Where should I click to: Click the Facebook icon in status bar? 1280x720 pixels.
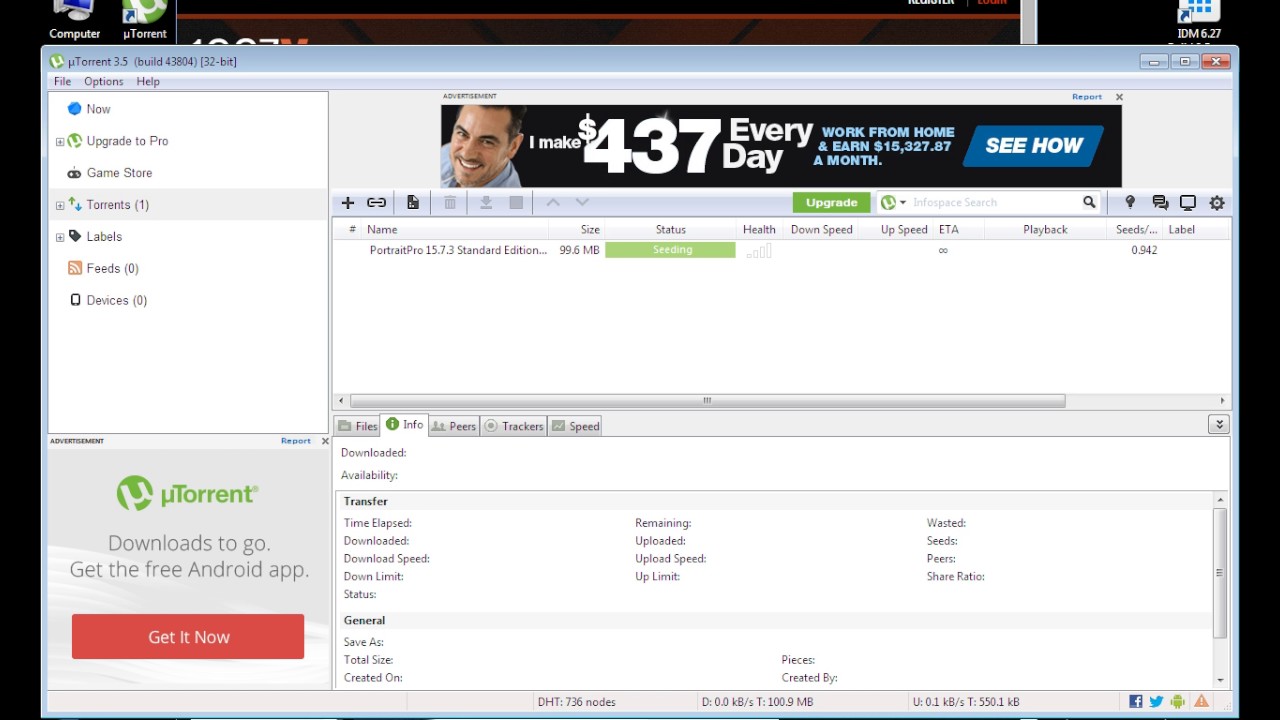click(x=1136, y=702)
